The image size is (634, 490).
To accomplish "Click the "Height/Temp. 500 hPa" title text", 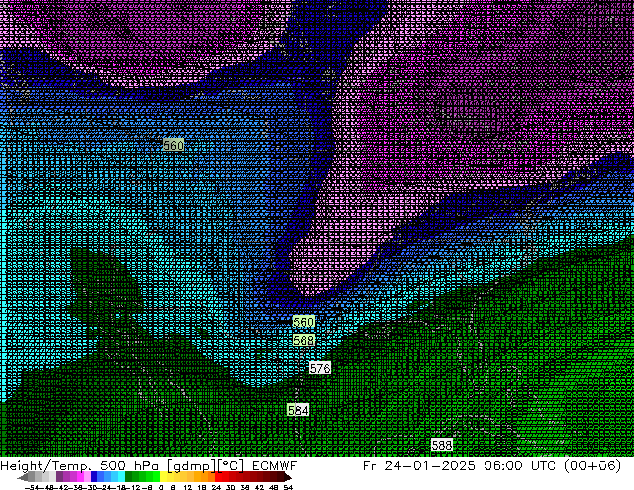I will pos(79,466).
